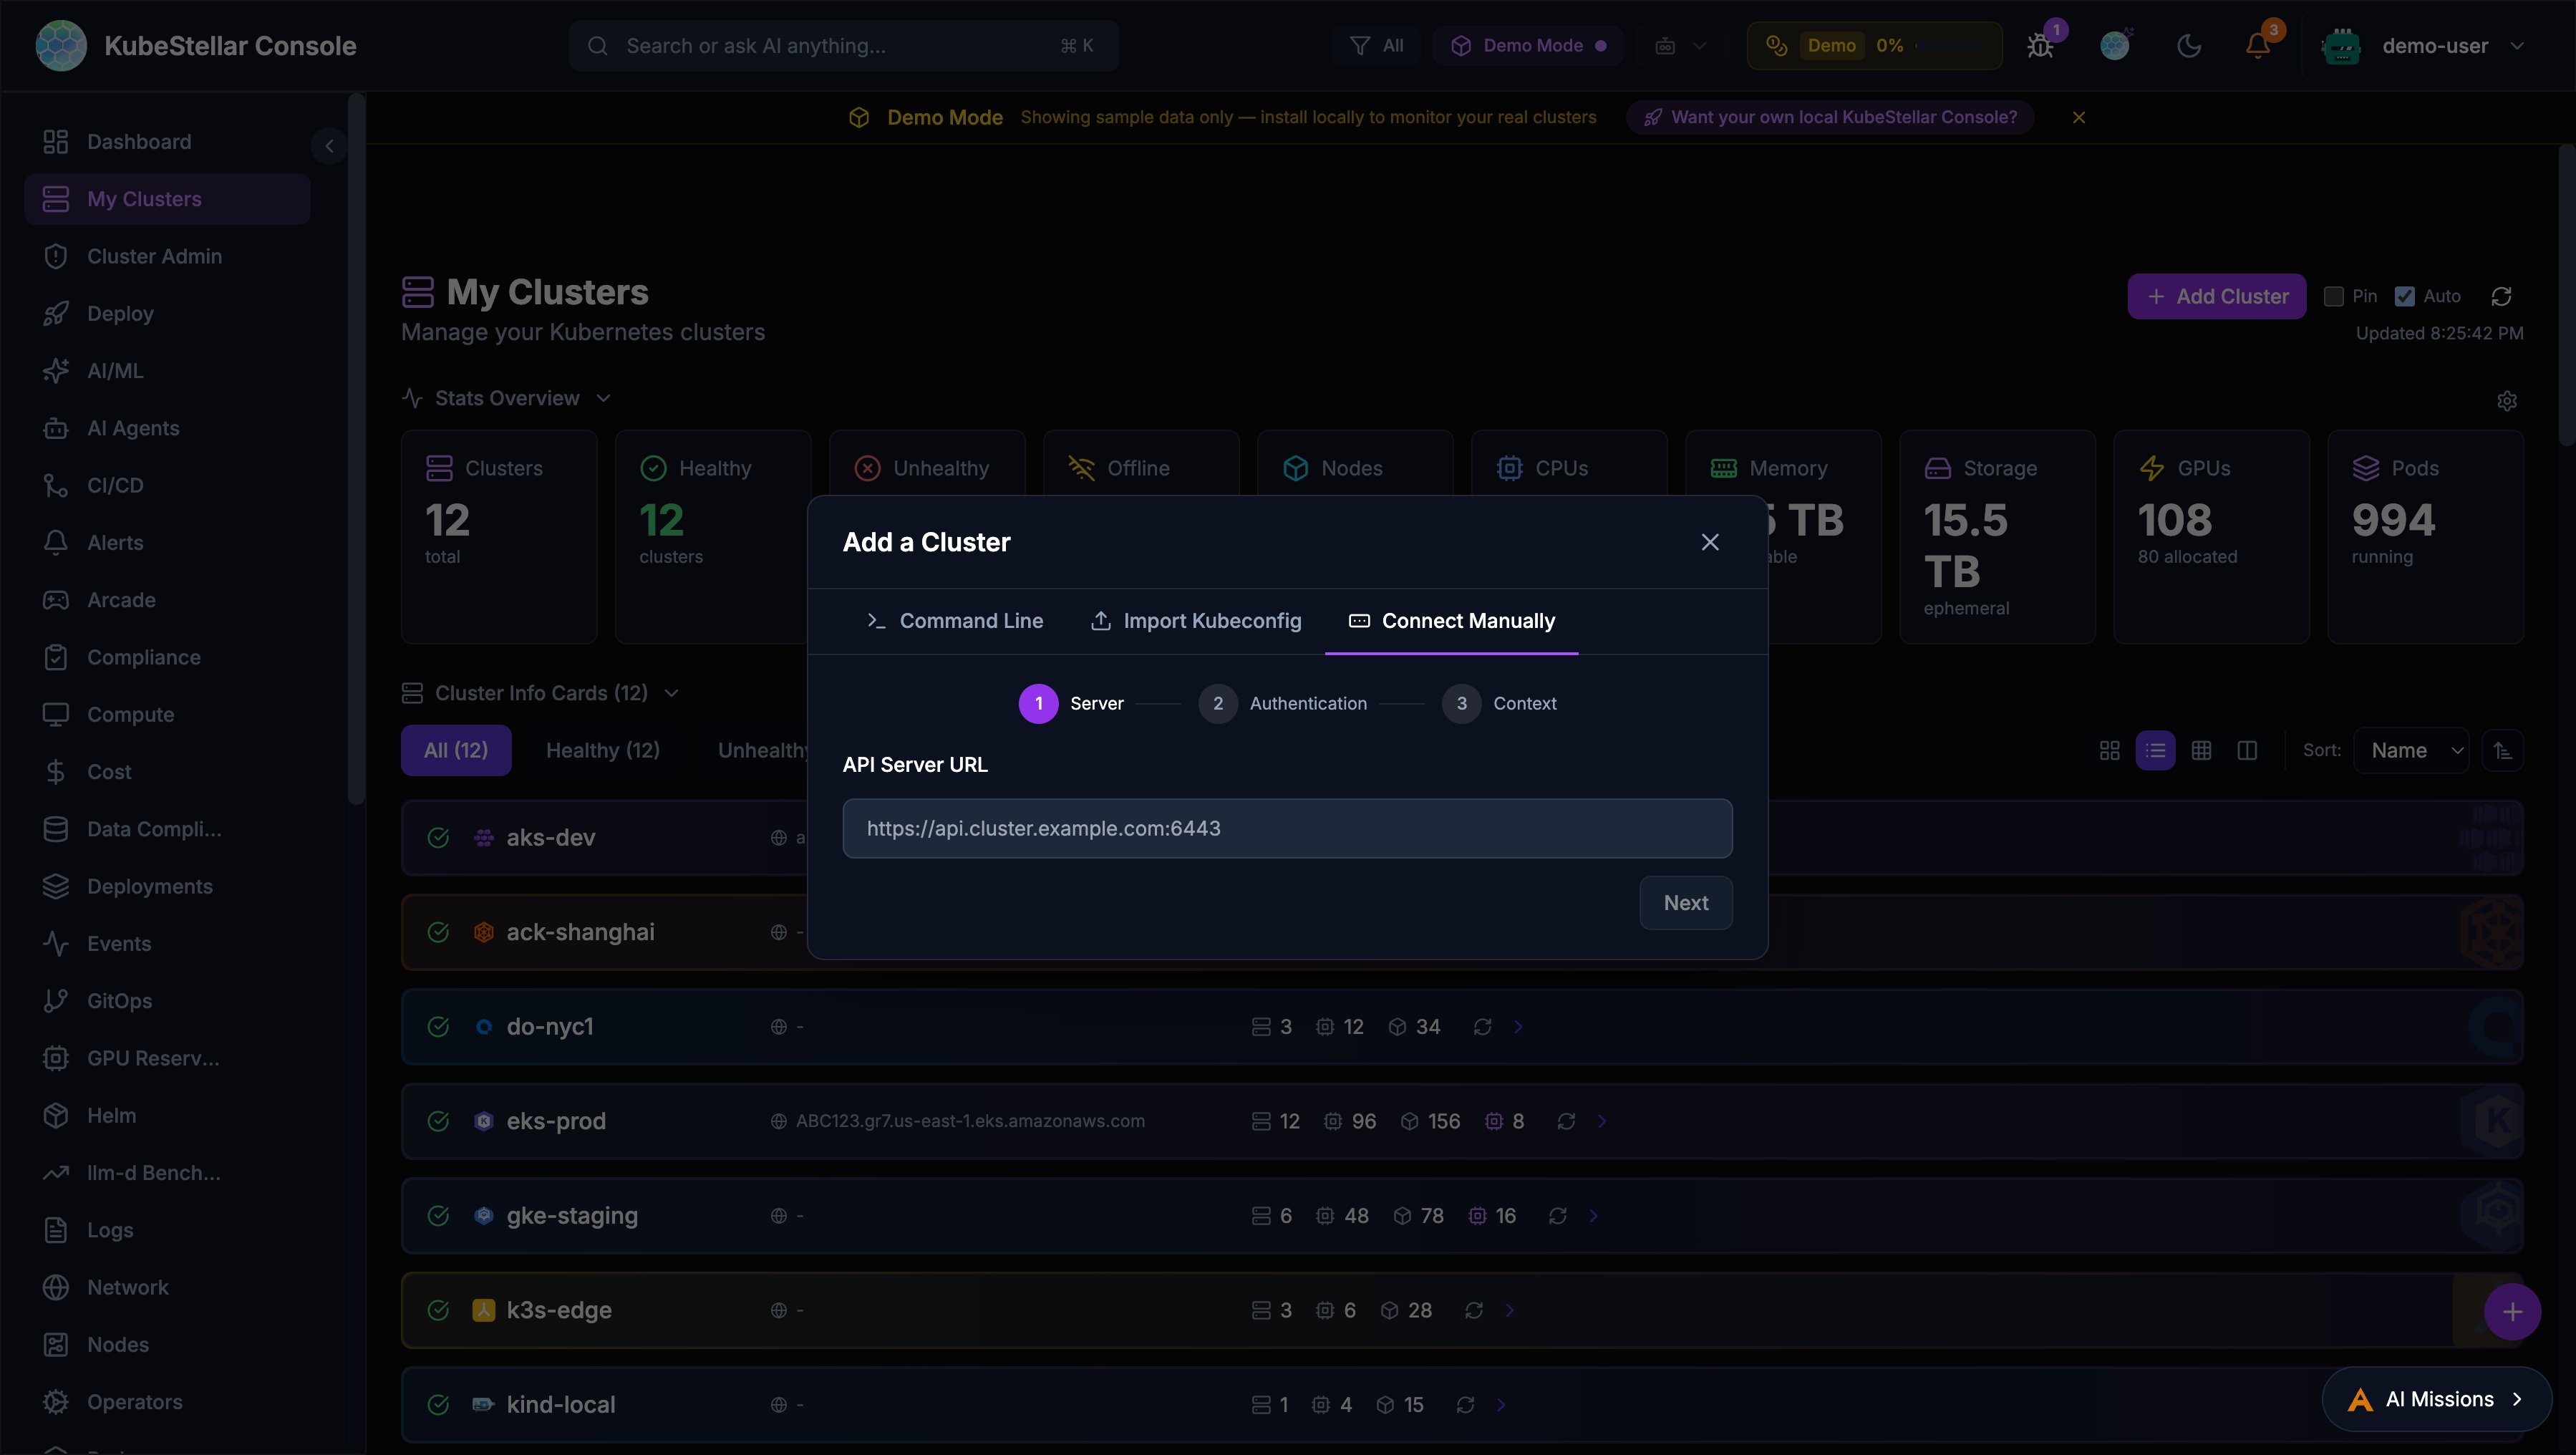Toggle dark mode with the moon icon

(x=2189, y=45)
